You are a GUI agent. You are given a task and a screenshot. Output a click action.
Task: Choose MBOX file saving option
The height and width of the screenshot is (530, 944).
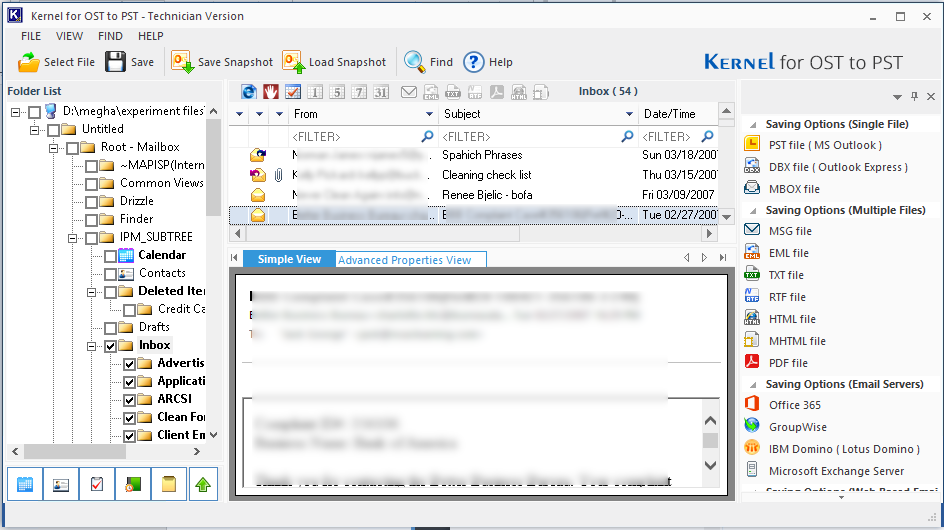(794, 189)
